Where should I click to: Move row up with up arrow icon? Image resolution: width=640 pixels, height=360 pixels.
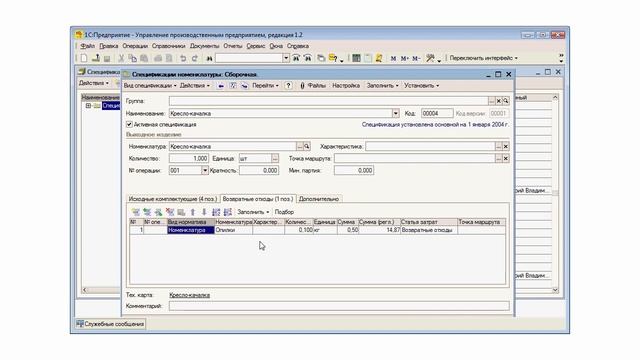[193, 212]
